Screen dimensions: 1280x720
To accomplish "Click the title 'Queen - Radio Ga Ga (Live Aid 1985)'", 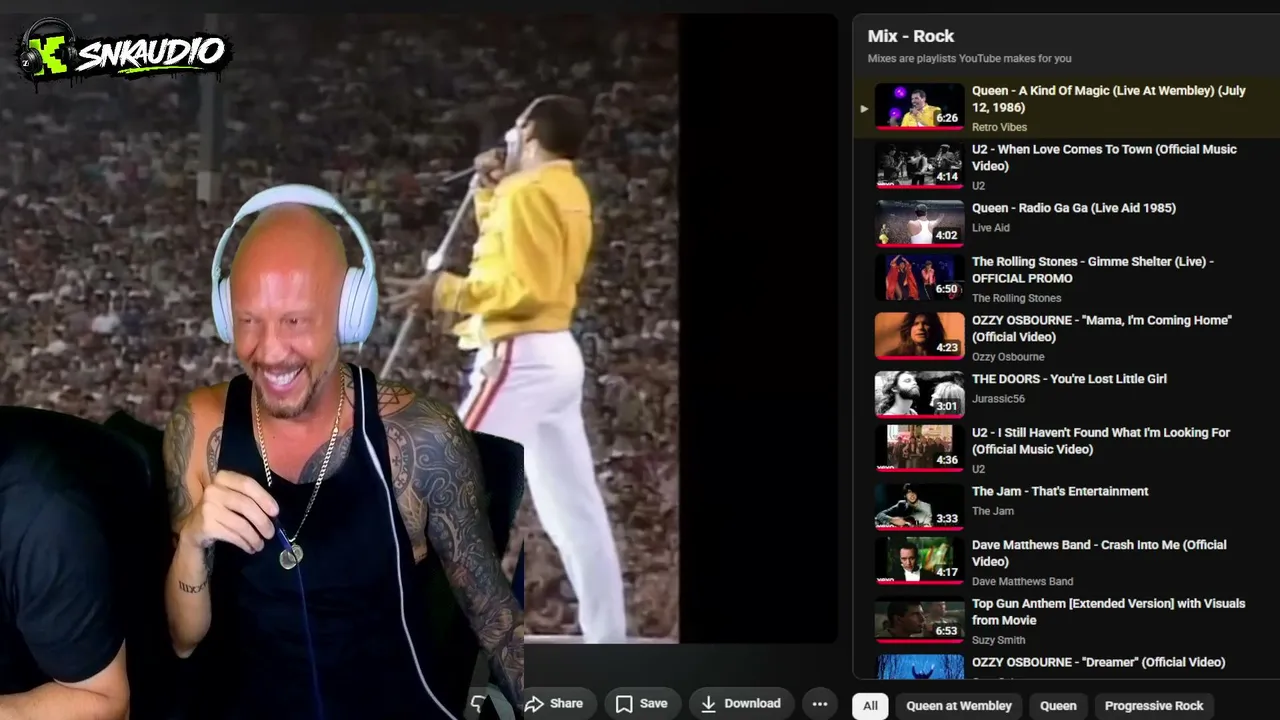I will click(1074, 208).
